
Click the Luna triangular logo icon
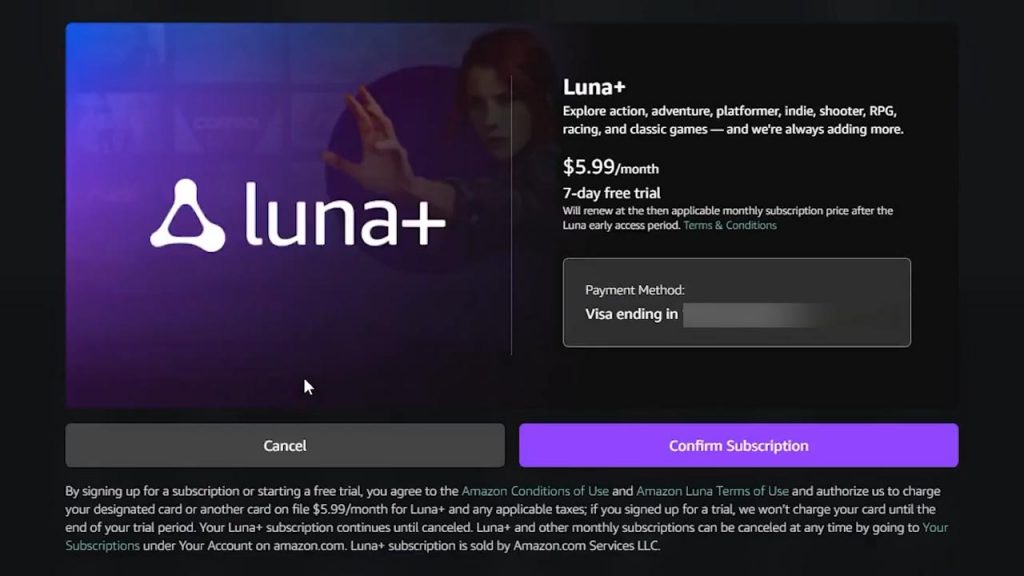(187, 215)
